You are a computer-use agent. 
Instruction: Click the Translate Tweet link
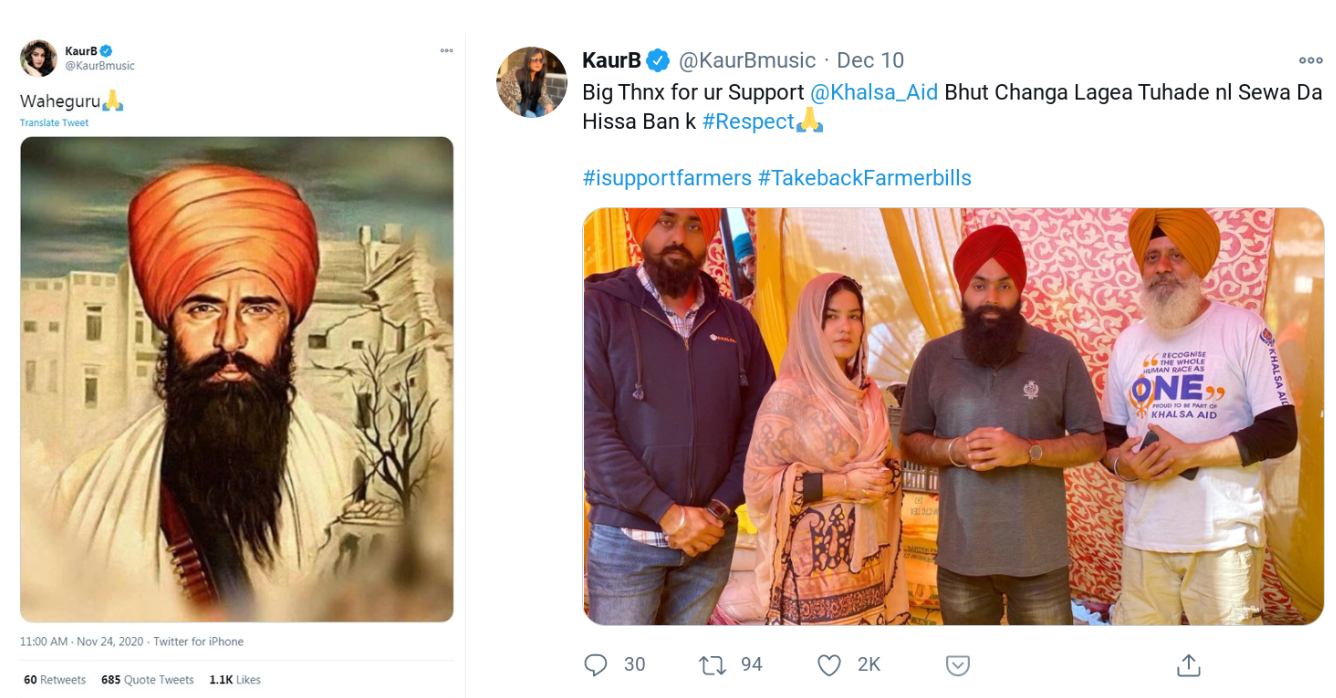[x=54, y=123]
